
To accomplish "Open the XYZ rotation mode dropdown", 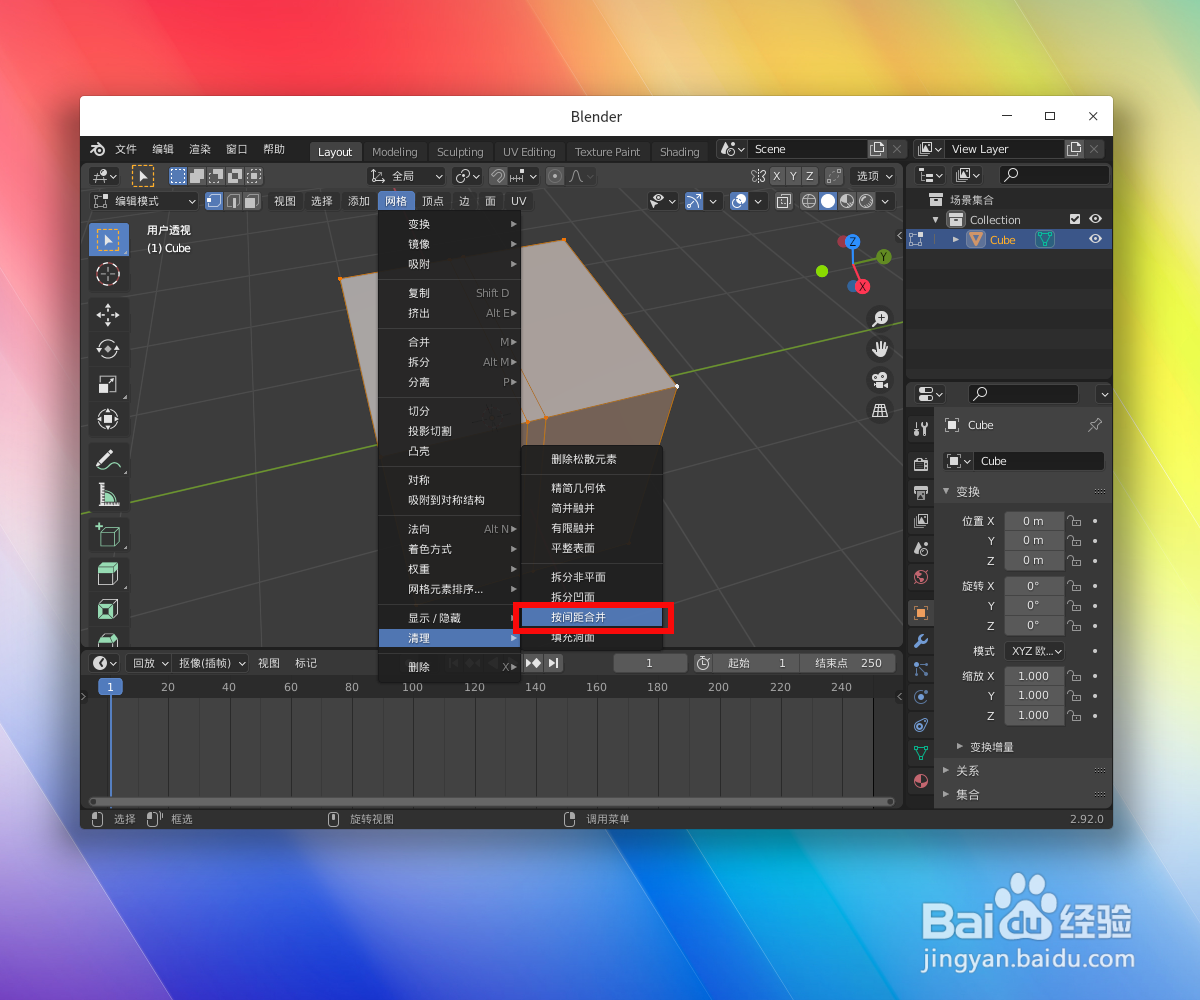I will [1034, 651].
